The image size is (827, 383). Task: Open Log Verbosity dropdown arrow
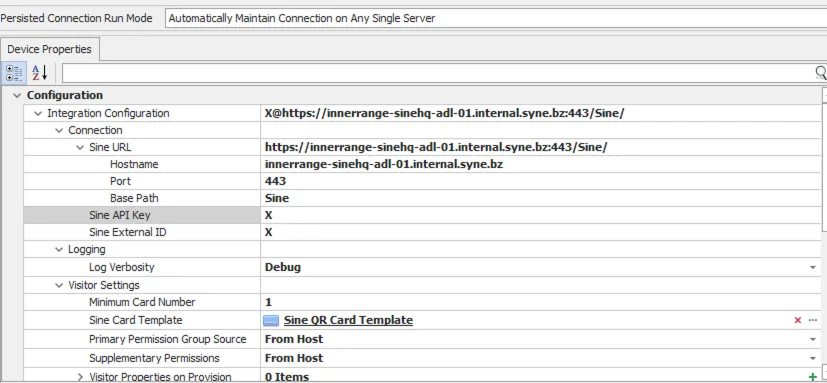point(813,267)
